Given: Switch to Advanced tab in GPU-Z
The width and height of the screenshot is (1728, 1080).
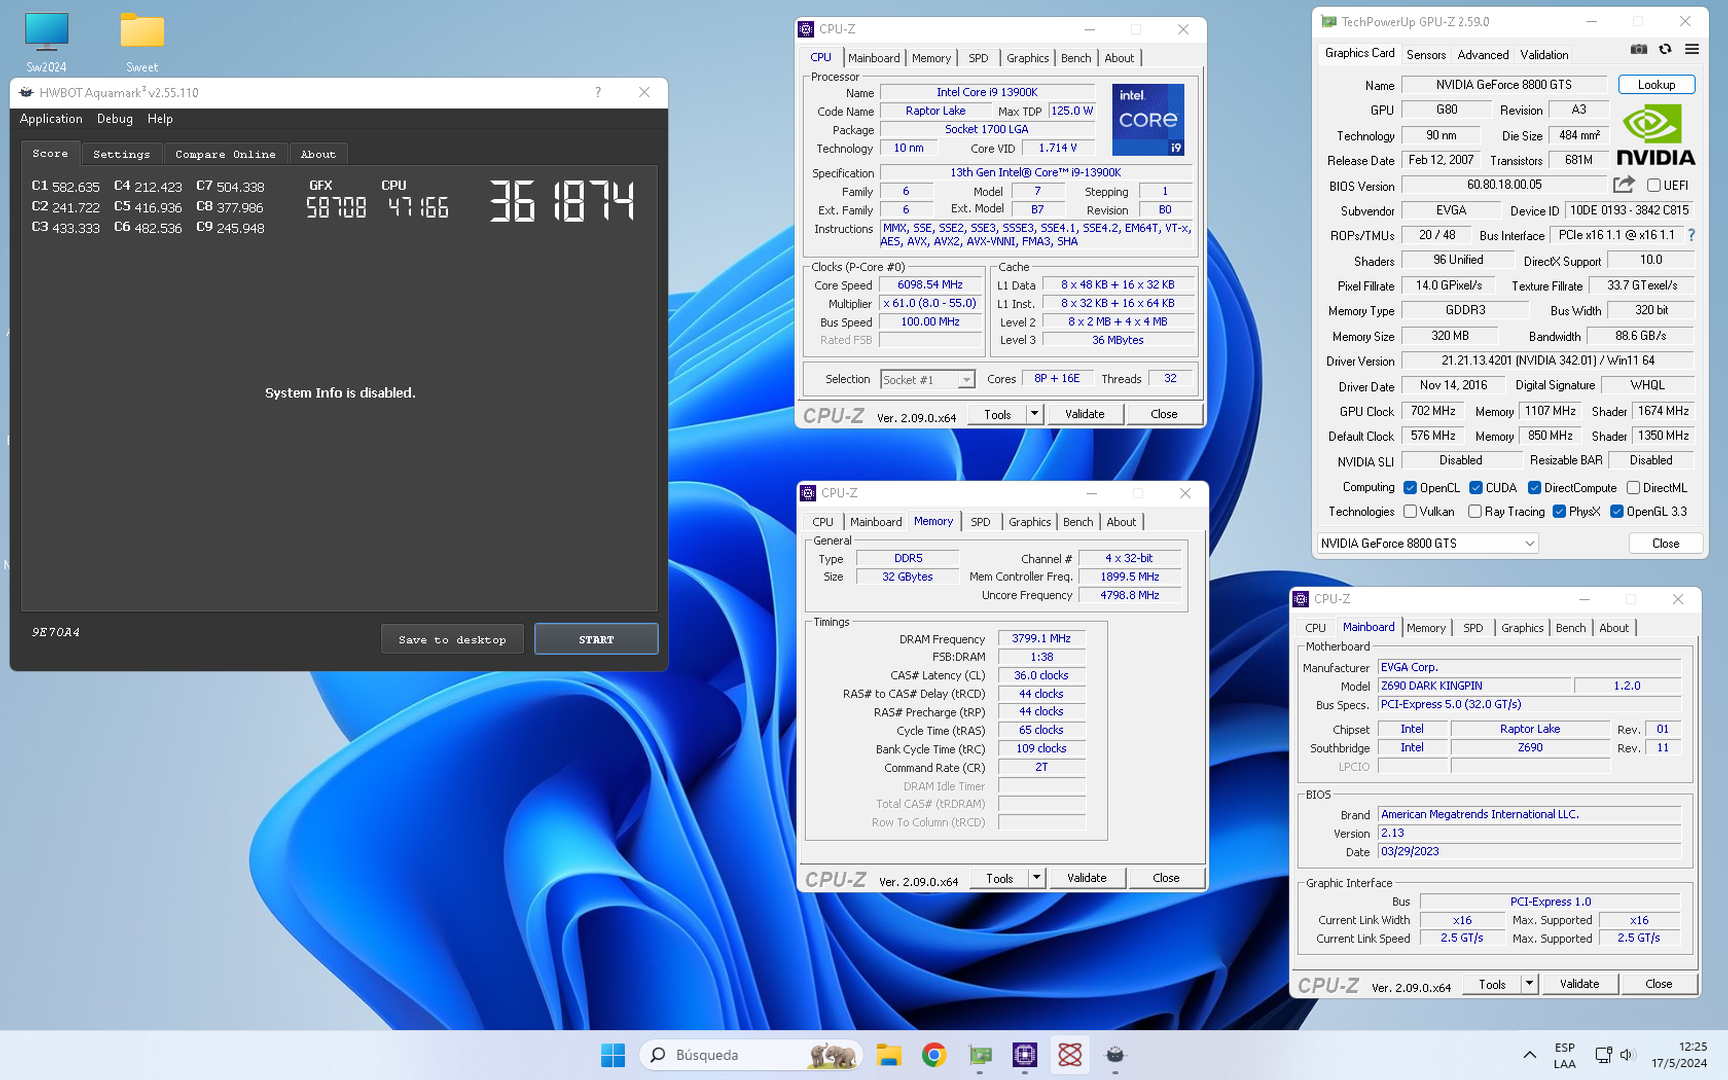Looking at the screenshot, I should 1483,55.
